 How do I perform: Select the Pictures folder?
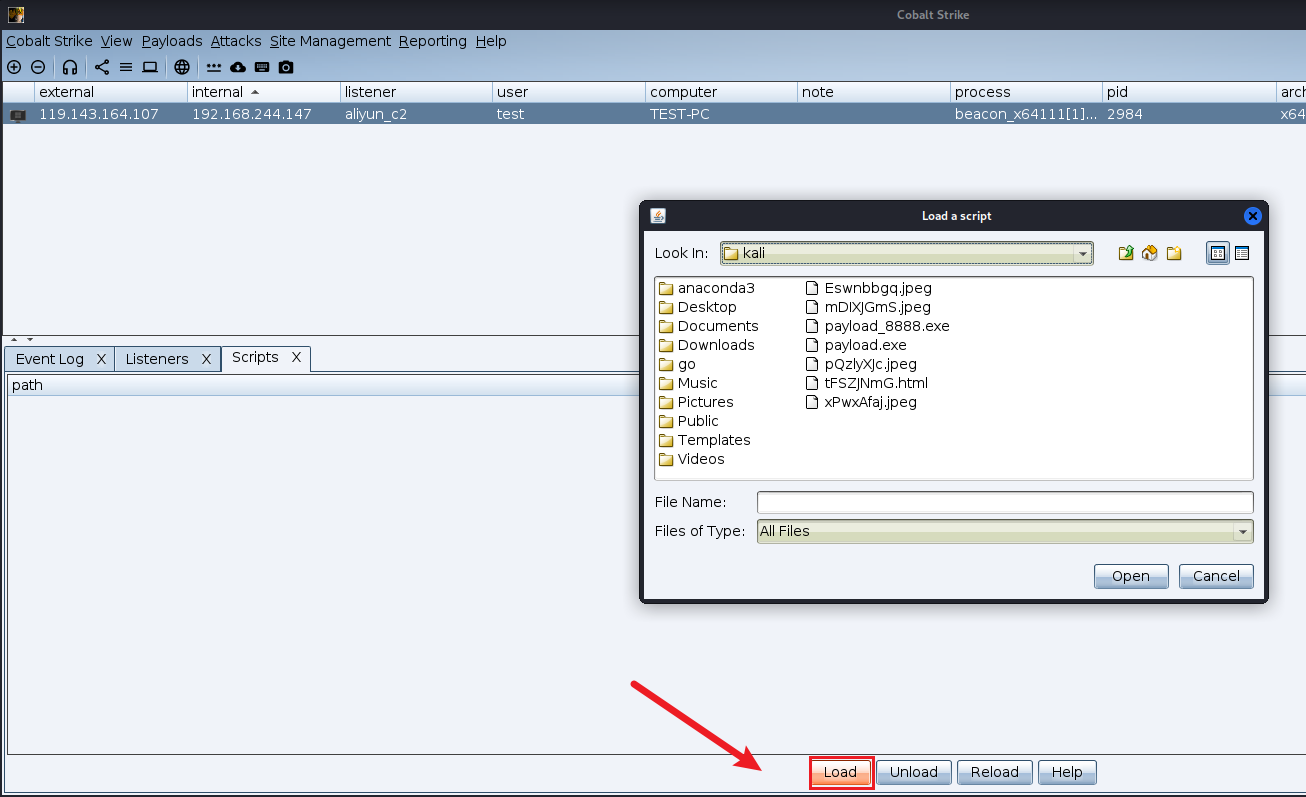[x=696, y=402]
